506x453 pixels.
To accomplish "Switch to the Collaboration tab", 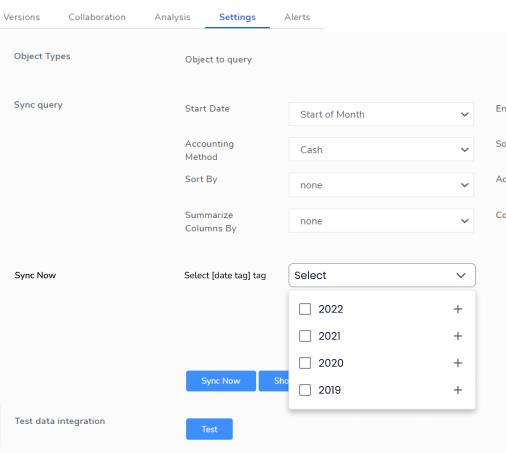I will tap(97, 17).
